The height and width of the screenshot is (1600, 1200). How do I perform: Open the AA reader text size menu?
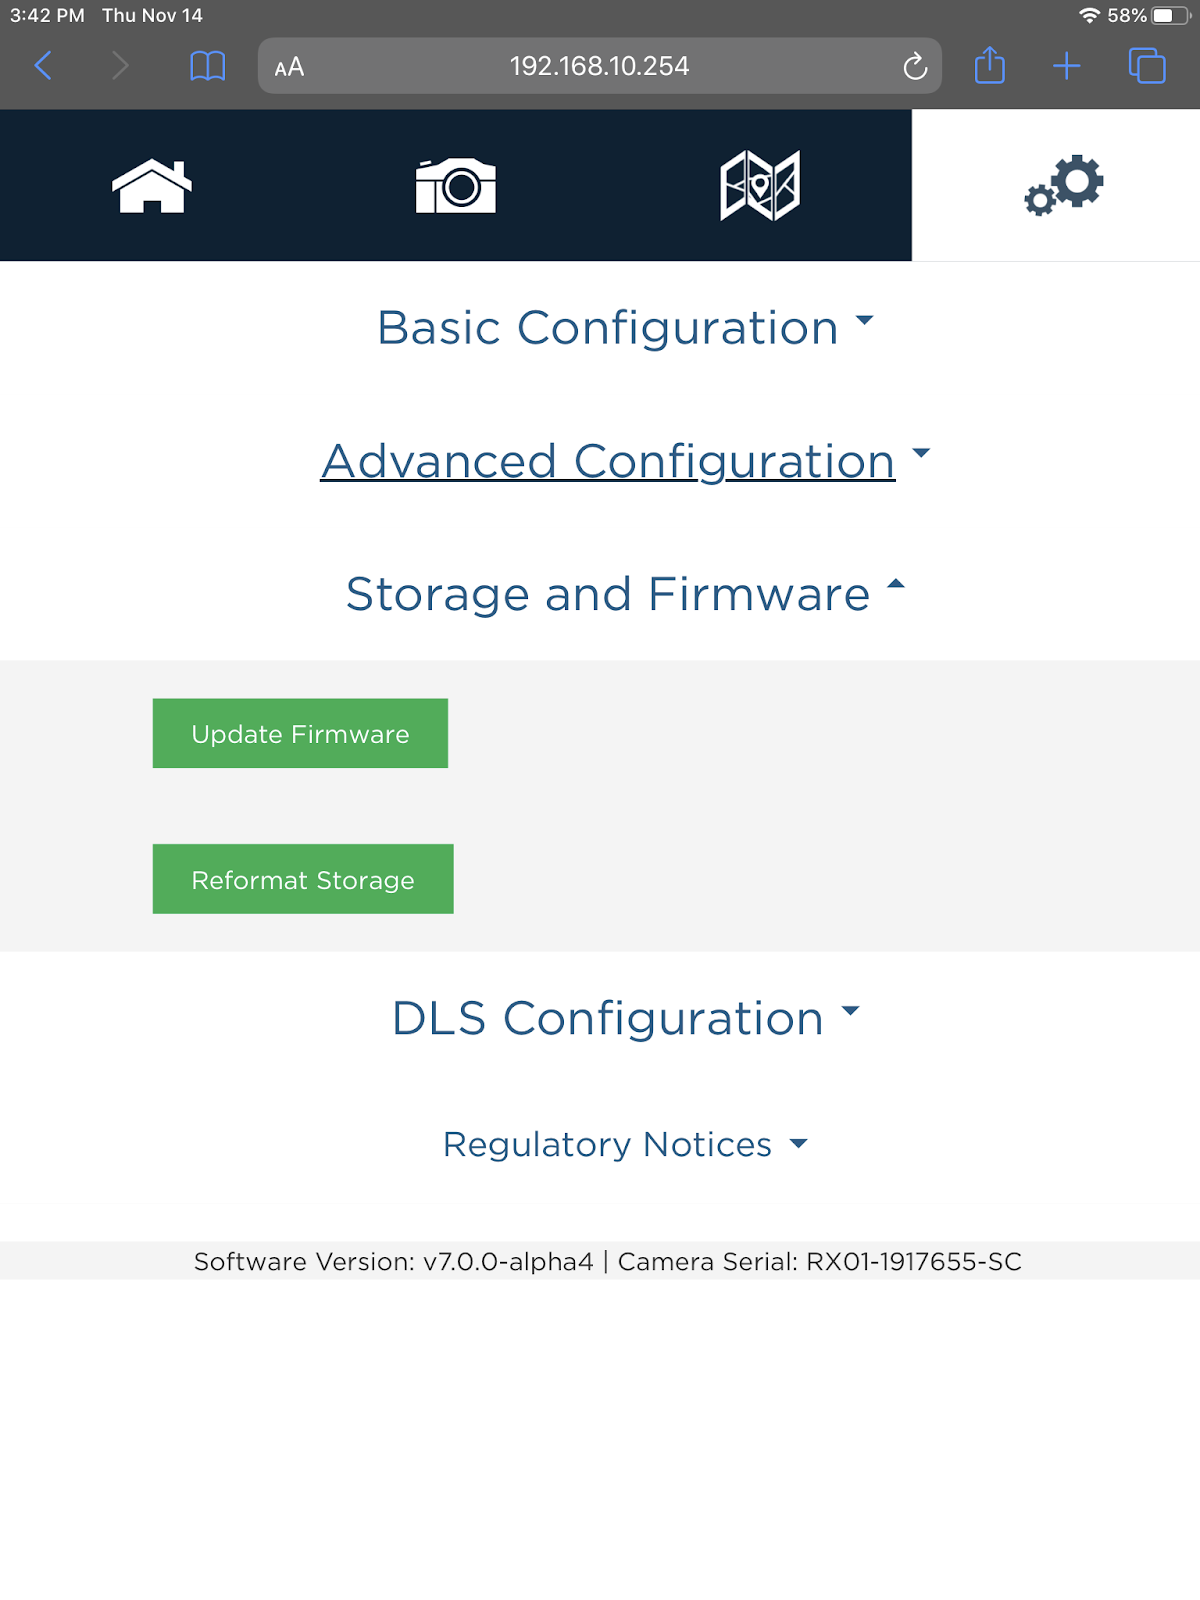pyautogui.click(x=289, y=67)
